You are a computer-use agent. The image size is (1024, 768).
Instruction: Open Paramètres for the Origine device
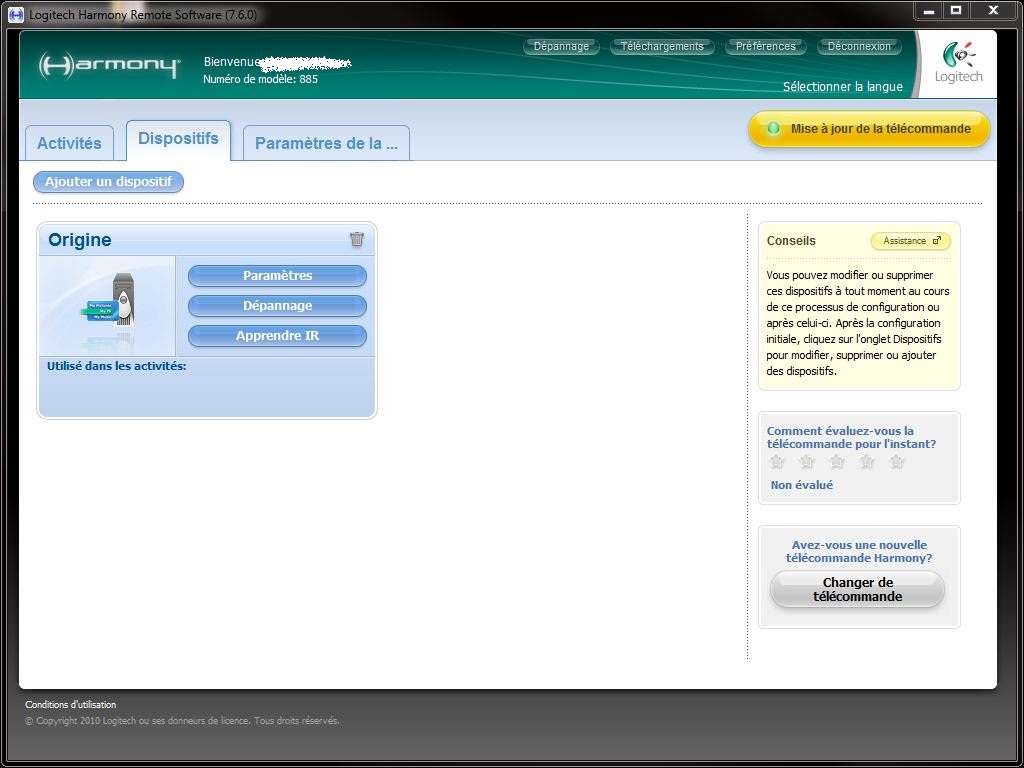click(x=278, y=276)
